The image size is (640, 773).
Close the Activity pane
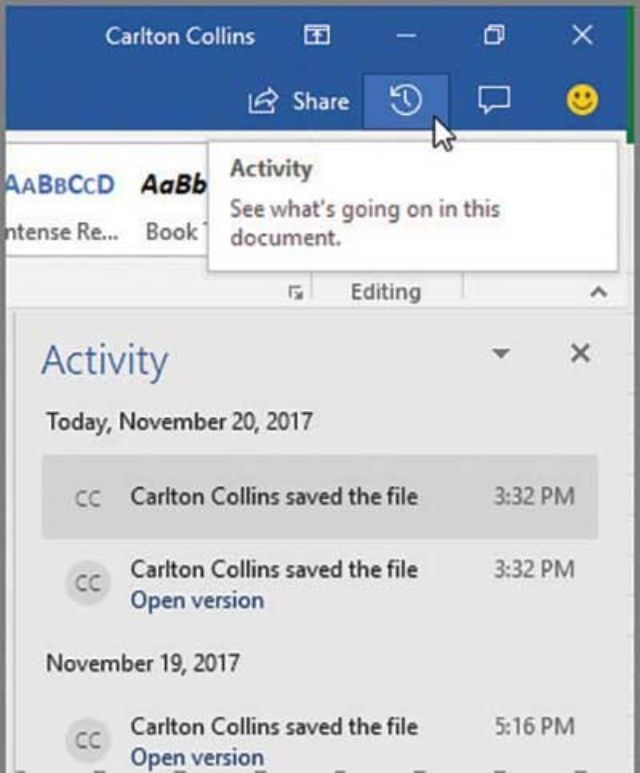click(x=580, y=353)
